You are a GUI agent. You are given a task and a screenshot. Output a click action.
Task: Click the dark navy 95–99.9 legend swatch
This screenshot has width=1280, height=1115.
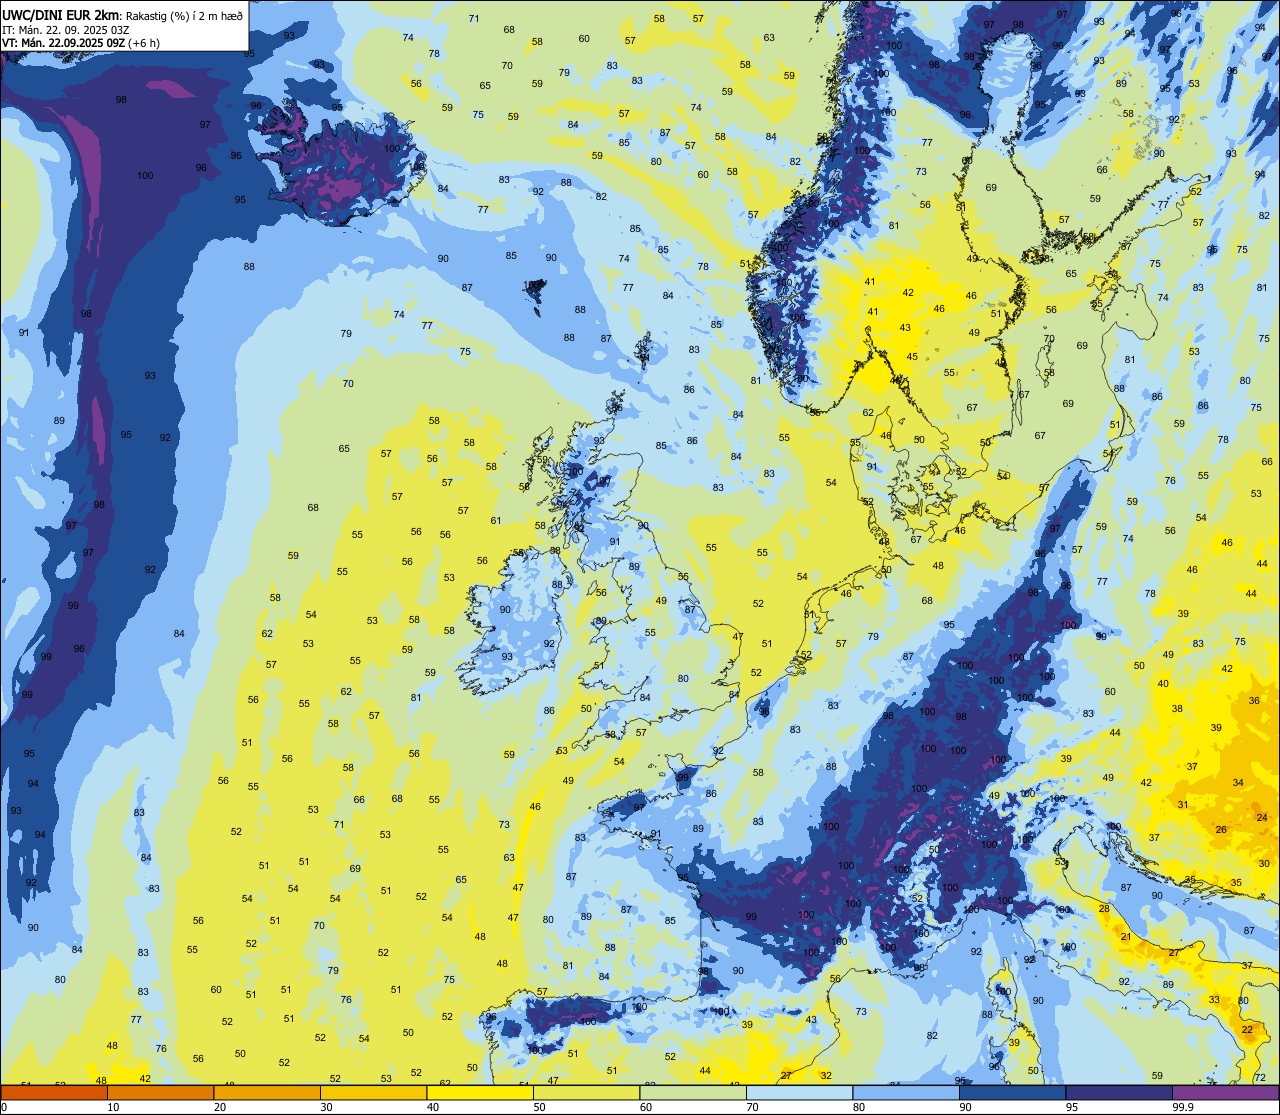coord(1119,1093)
